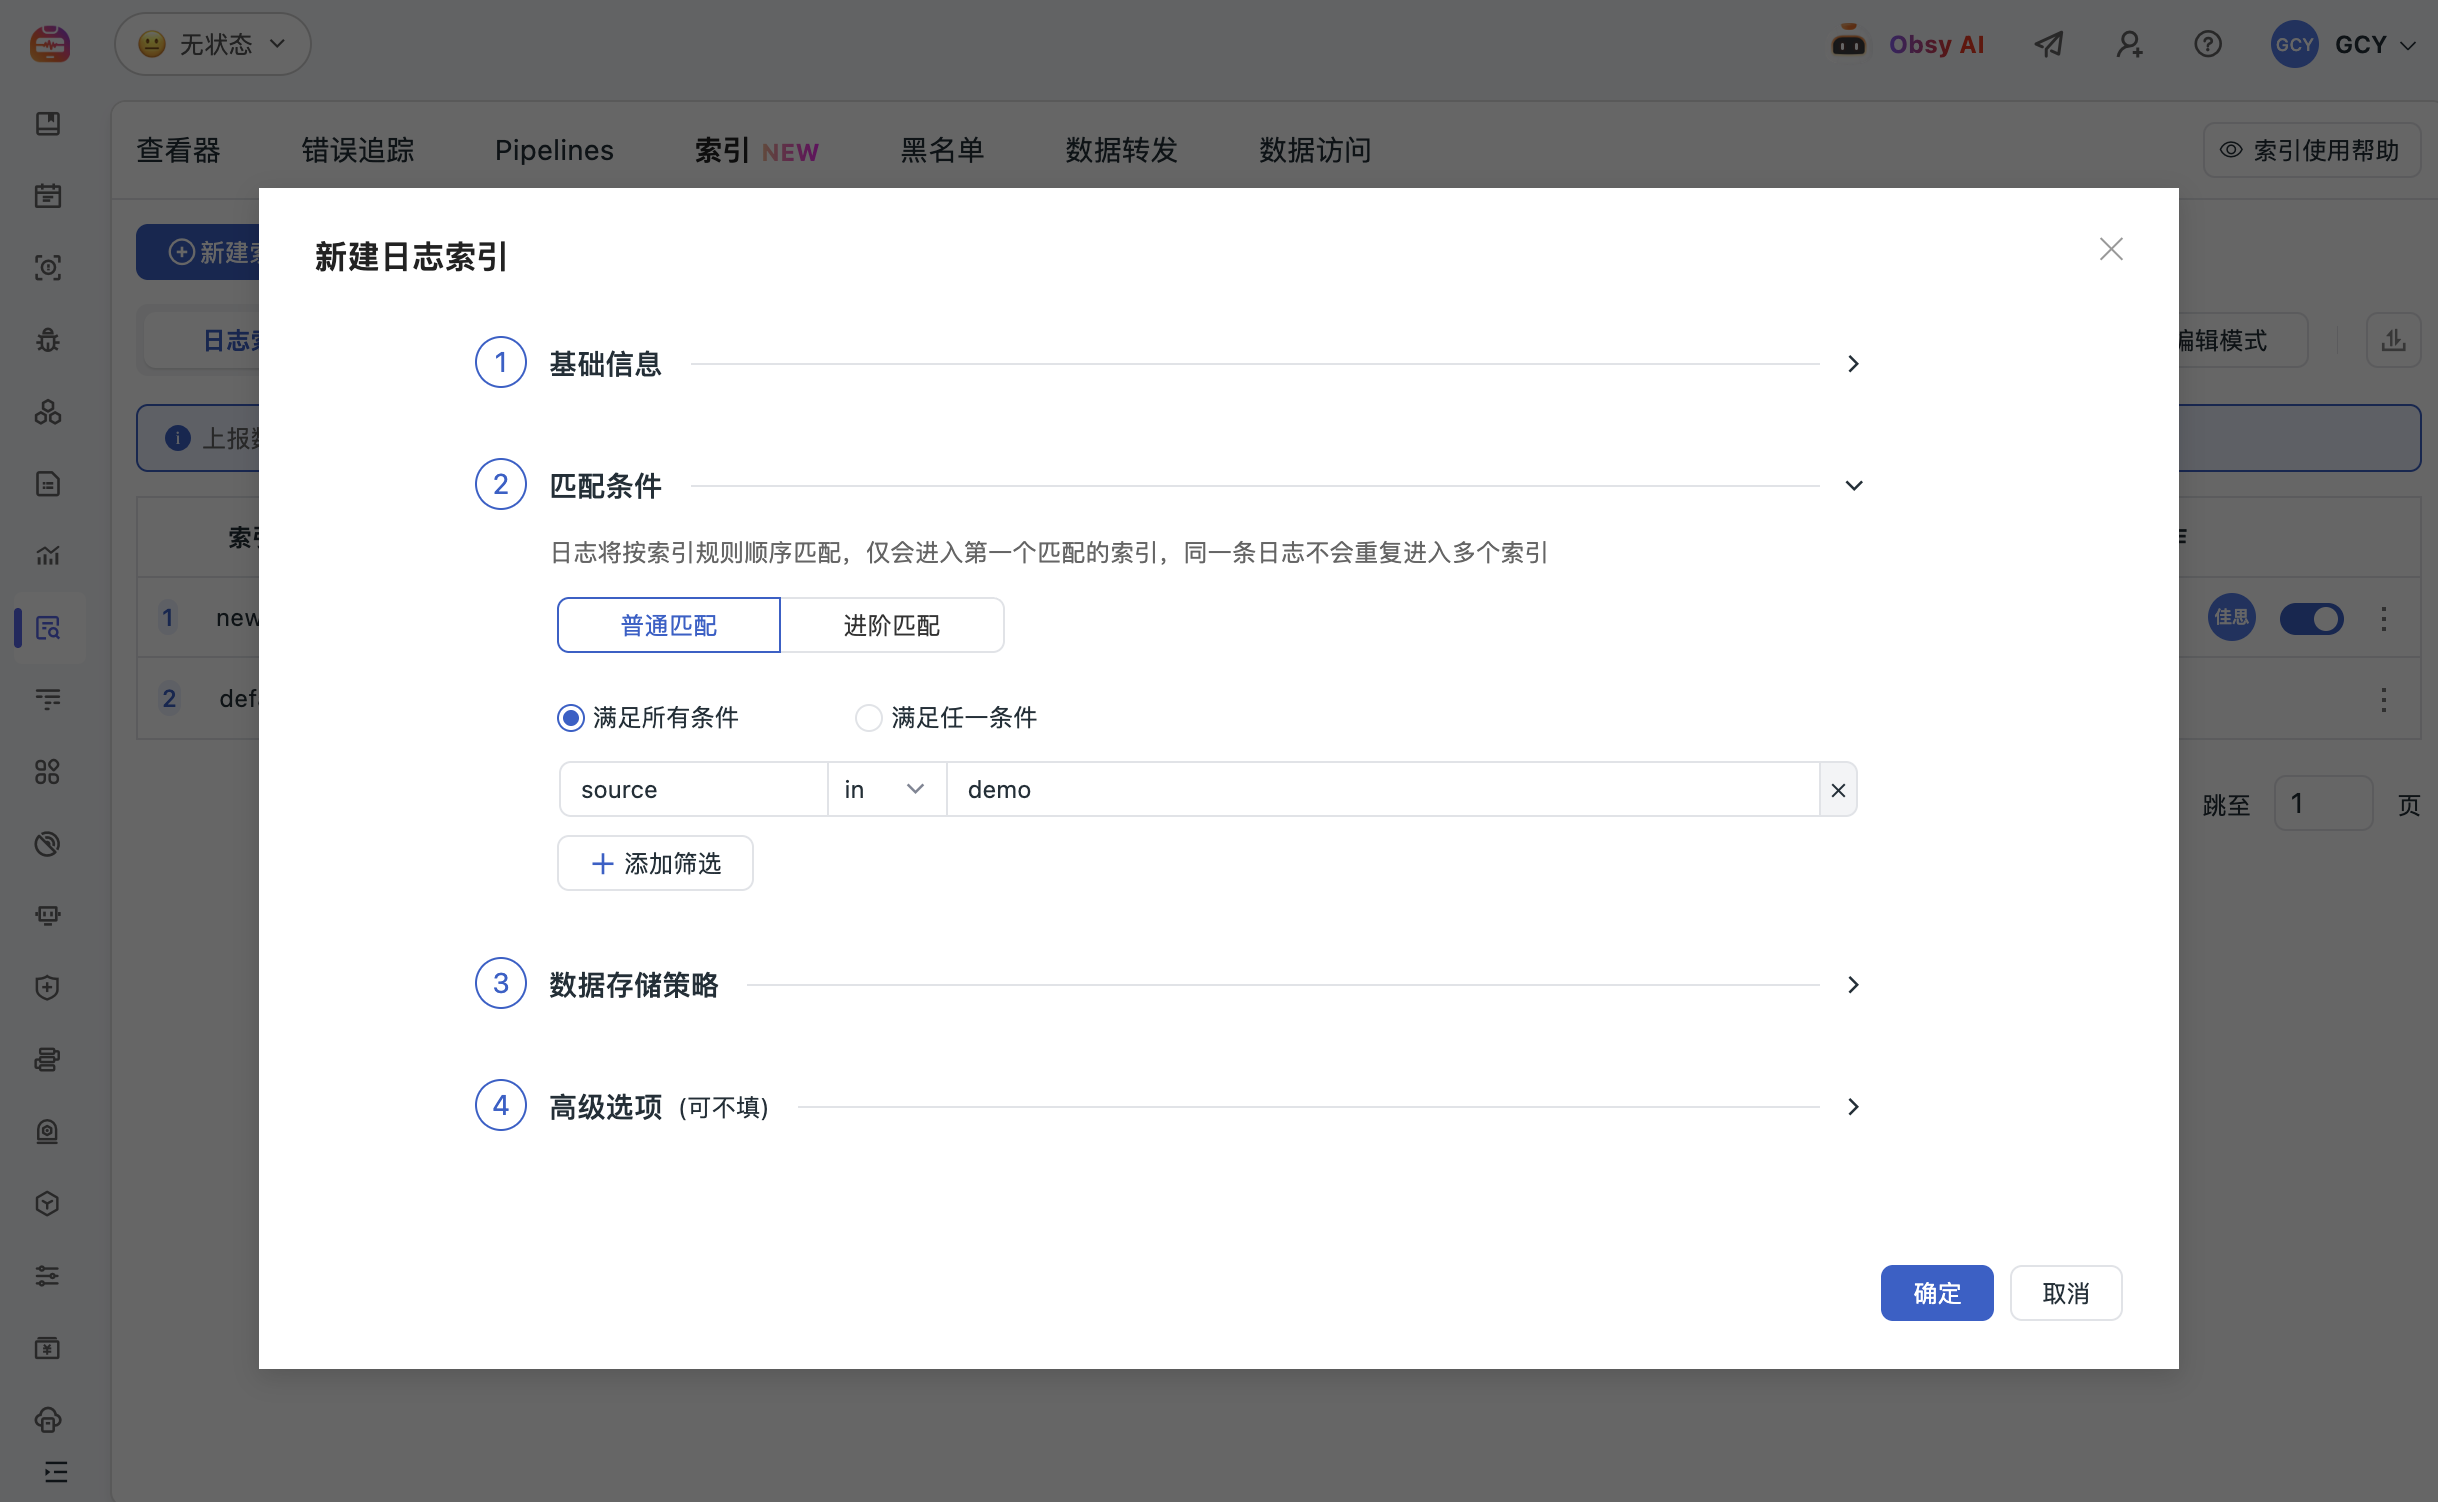Open the billing yen sidebar icon

(x=48, y=1348)
